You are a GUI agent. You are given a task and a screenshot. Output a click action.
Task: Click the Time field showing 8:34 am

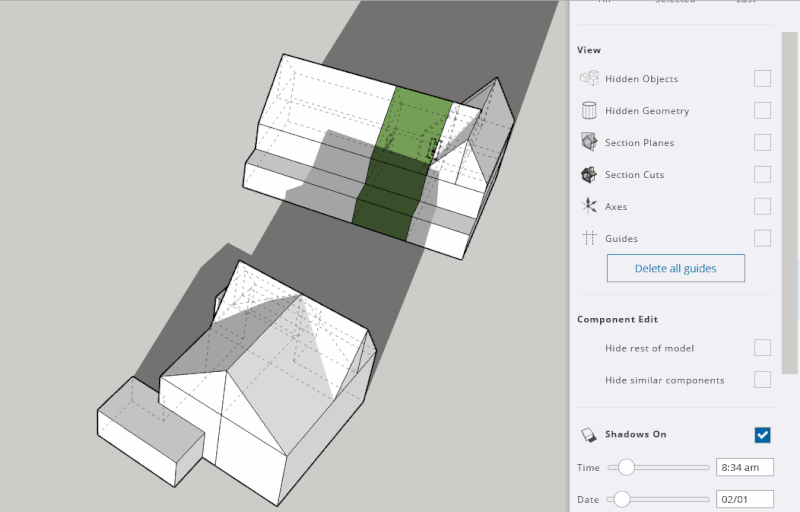point(745,467)
